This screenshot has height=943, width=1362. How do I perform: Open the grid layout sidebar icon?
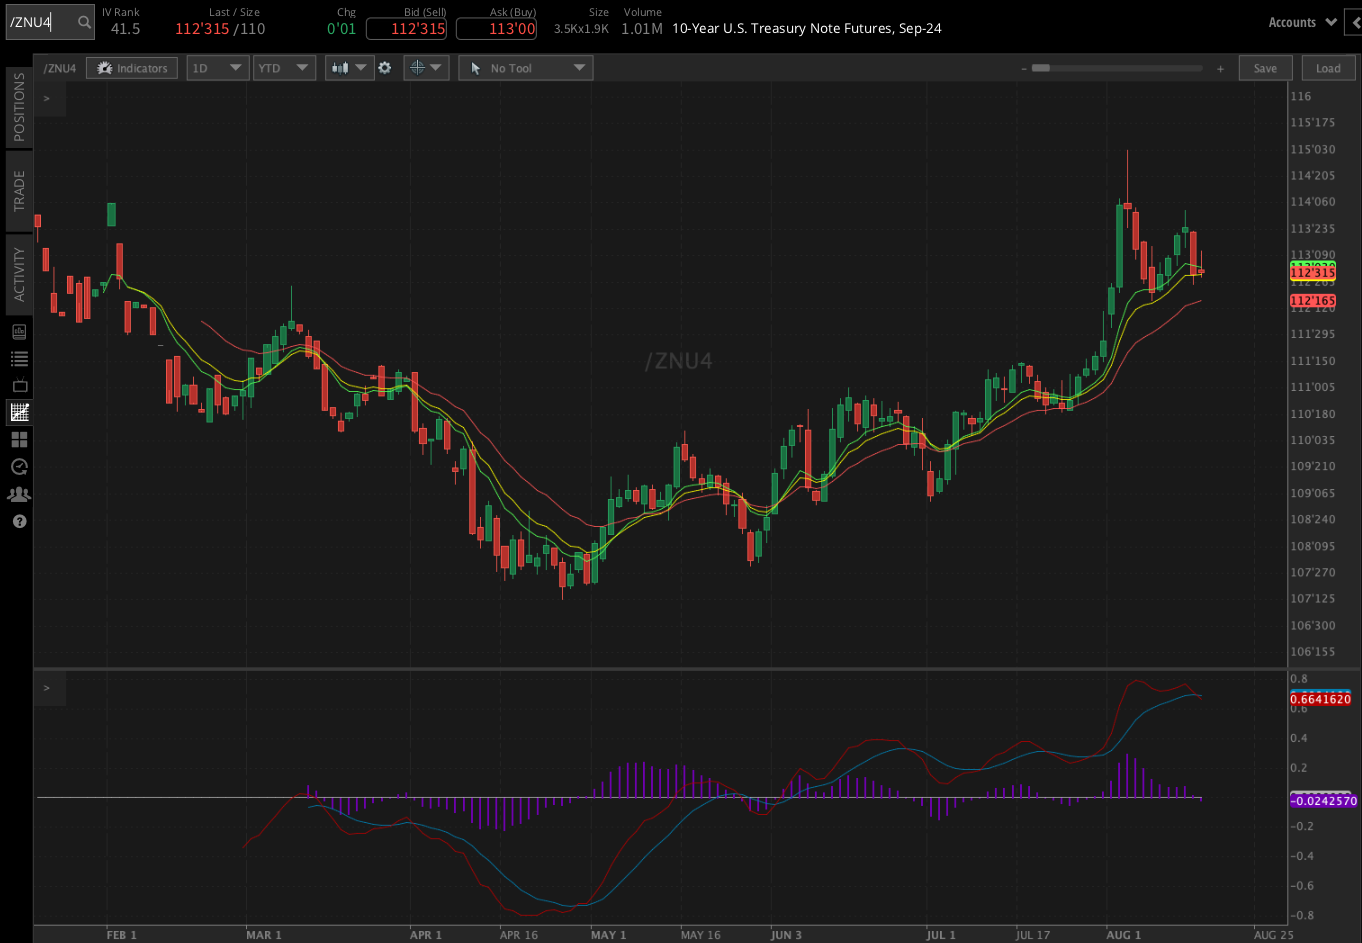[18, 439]
